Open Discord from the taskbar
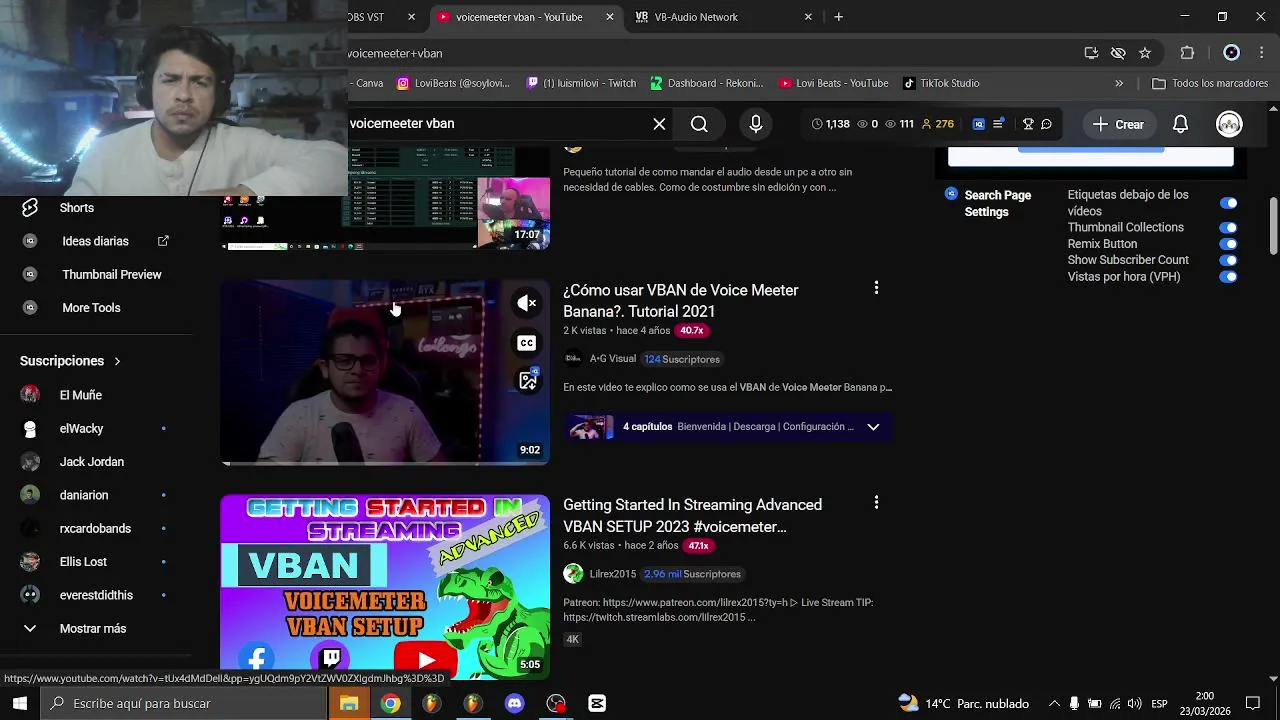Image resolution: width=1280 pixels, height=720 pixels. pos(514,703)
